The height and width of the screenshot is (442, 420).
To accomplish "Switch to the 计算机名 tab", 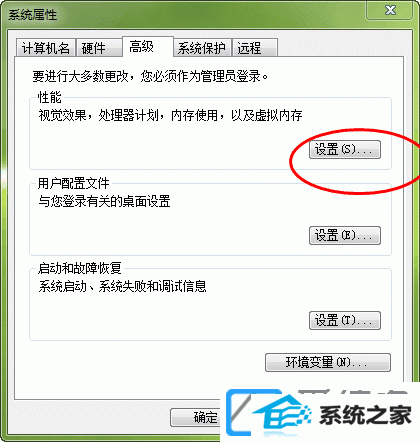I will pyautogui.click(x=45, y=48).
